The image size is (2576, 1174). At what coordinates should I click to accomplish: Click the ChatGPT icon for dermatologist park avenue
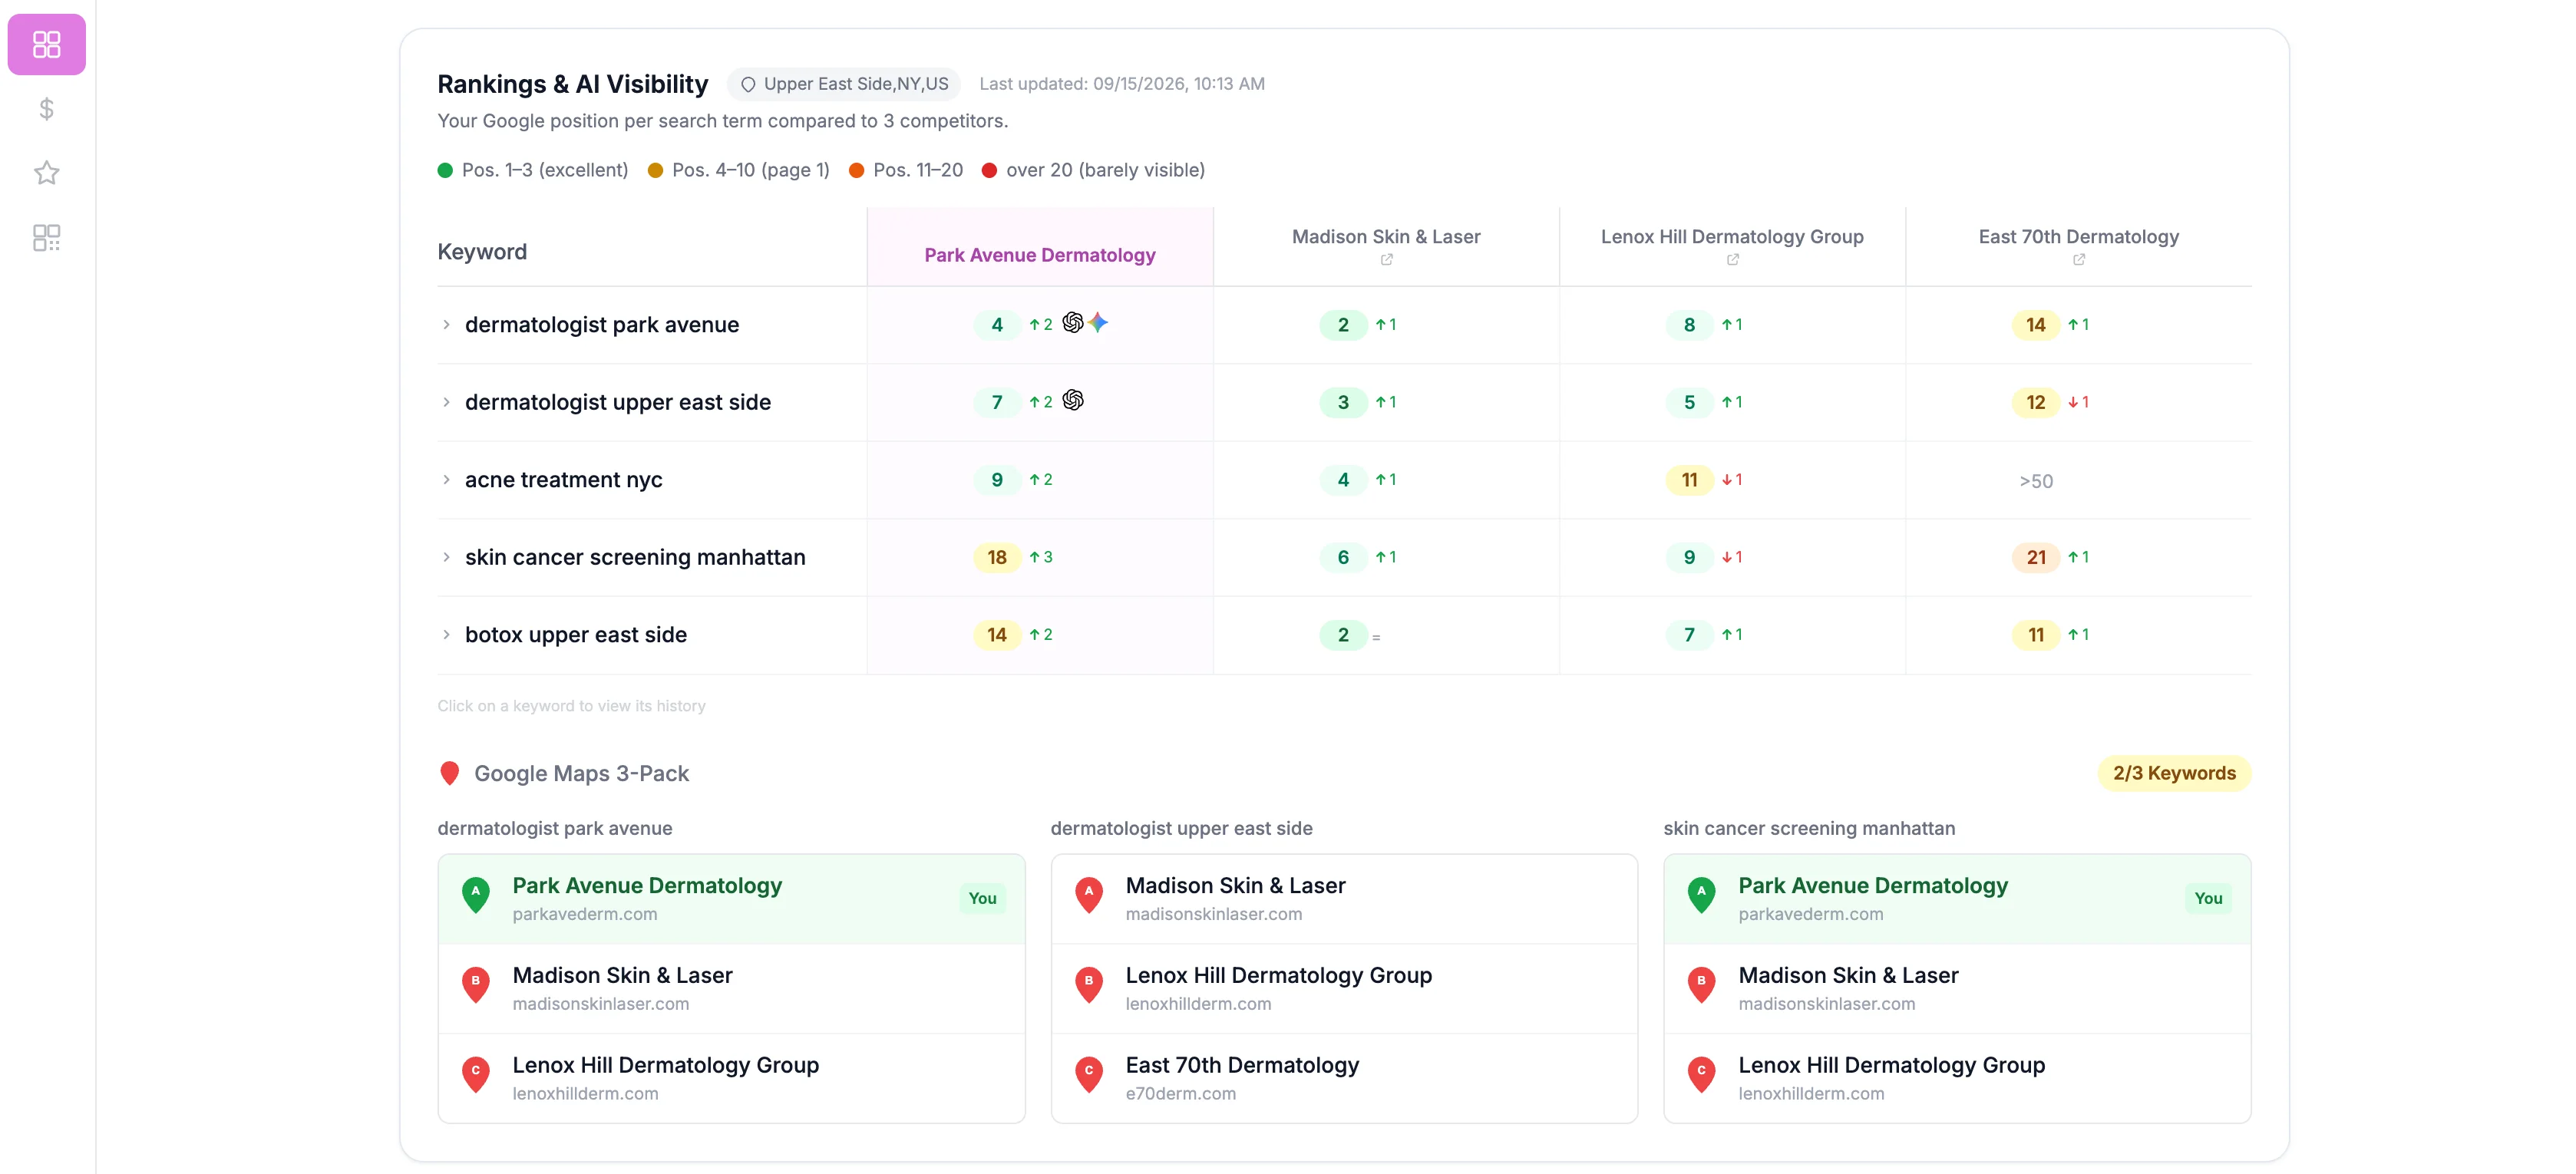coord(1073,322)
